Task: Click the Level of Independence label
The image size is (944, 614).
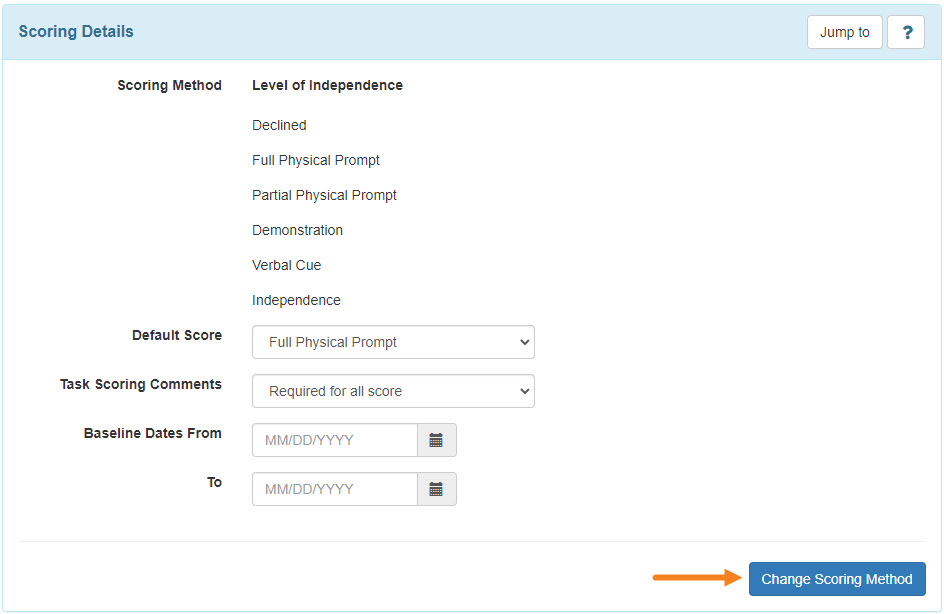Action: click(x=328, y=85)
